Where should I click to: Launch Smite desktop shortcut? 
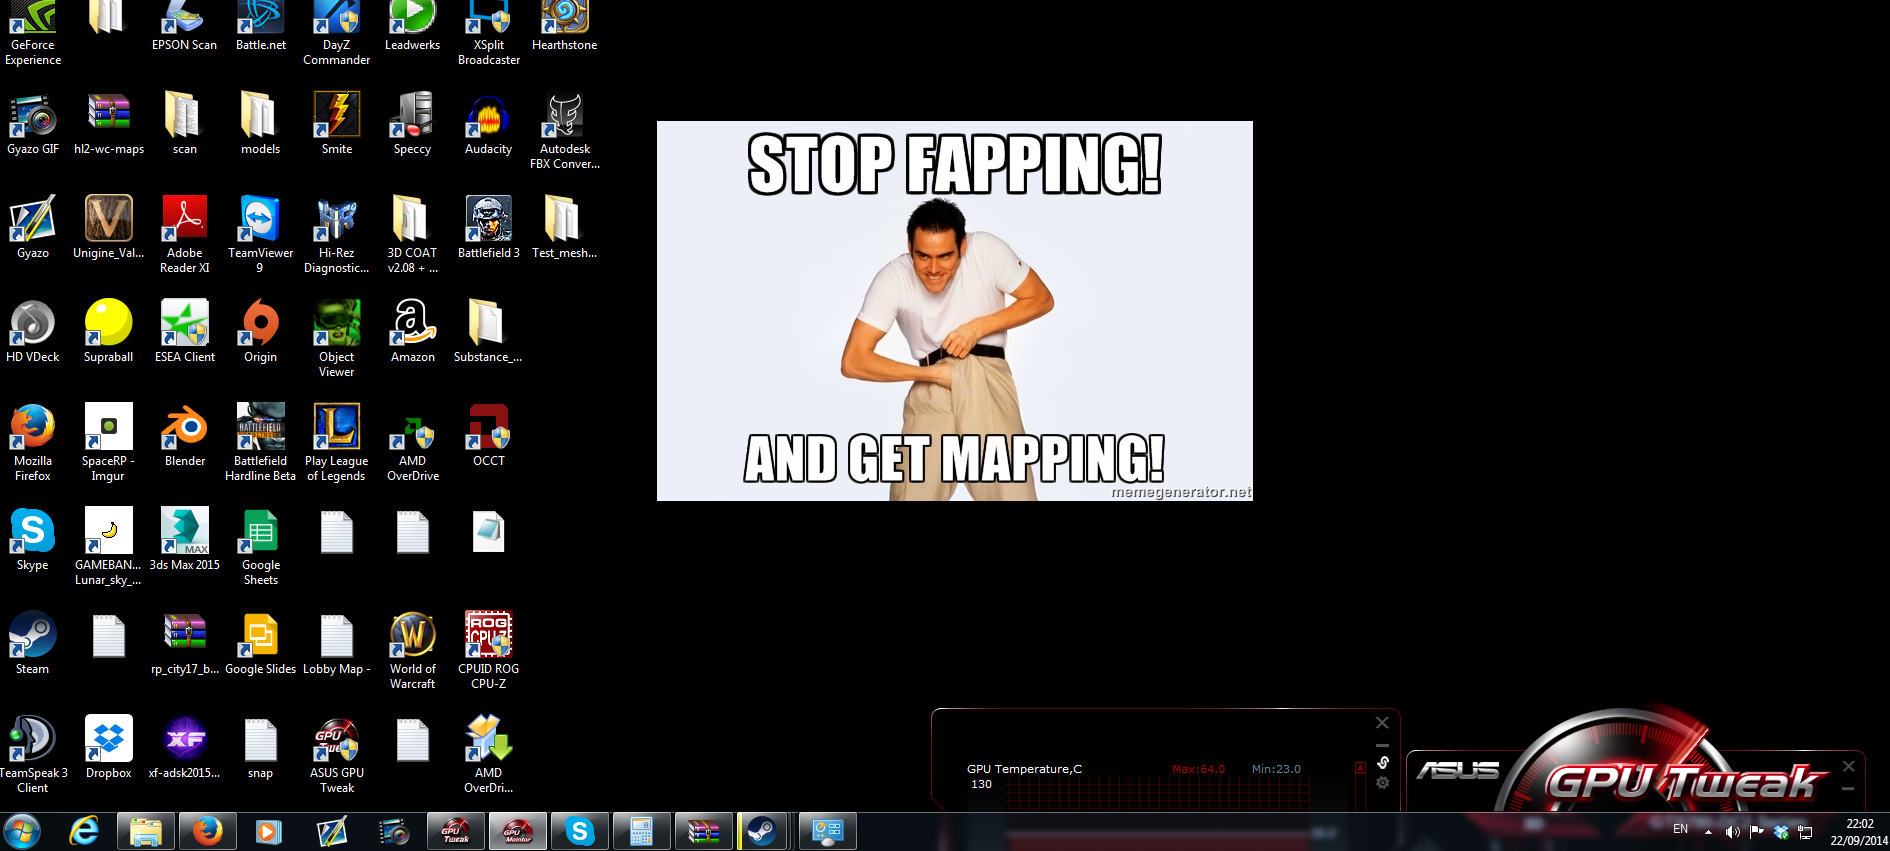click(x=337, y=124)
